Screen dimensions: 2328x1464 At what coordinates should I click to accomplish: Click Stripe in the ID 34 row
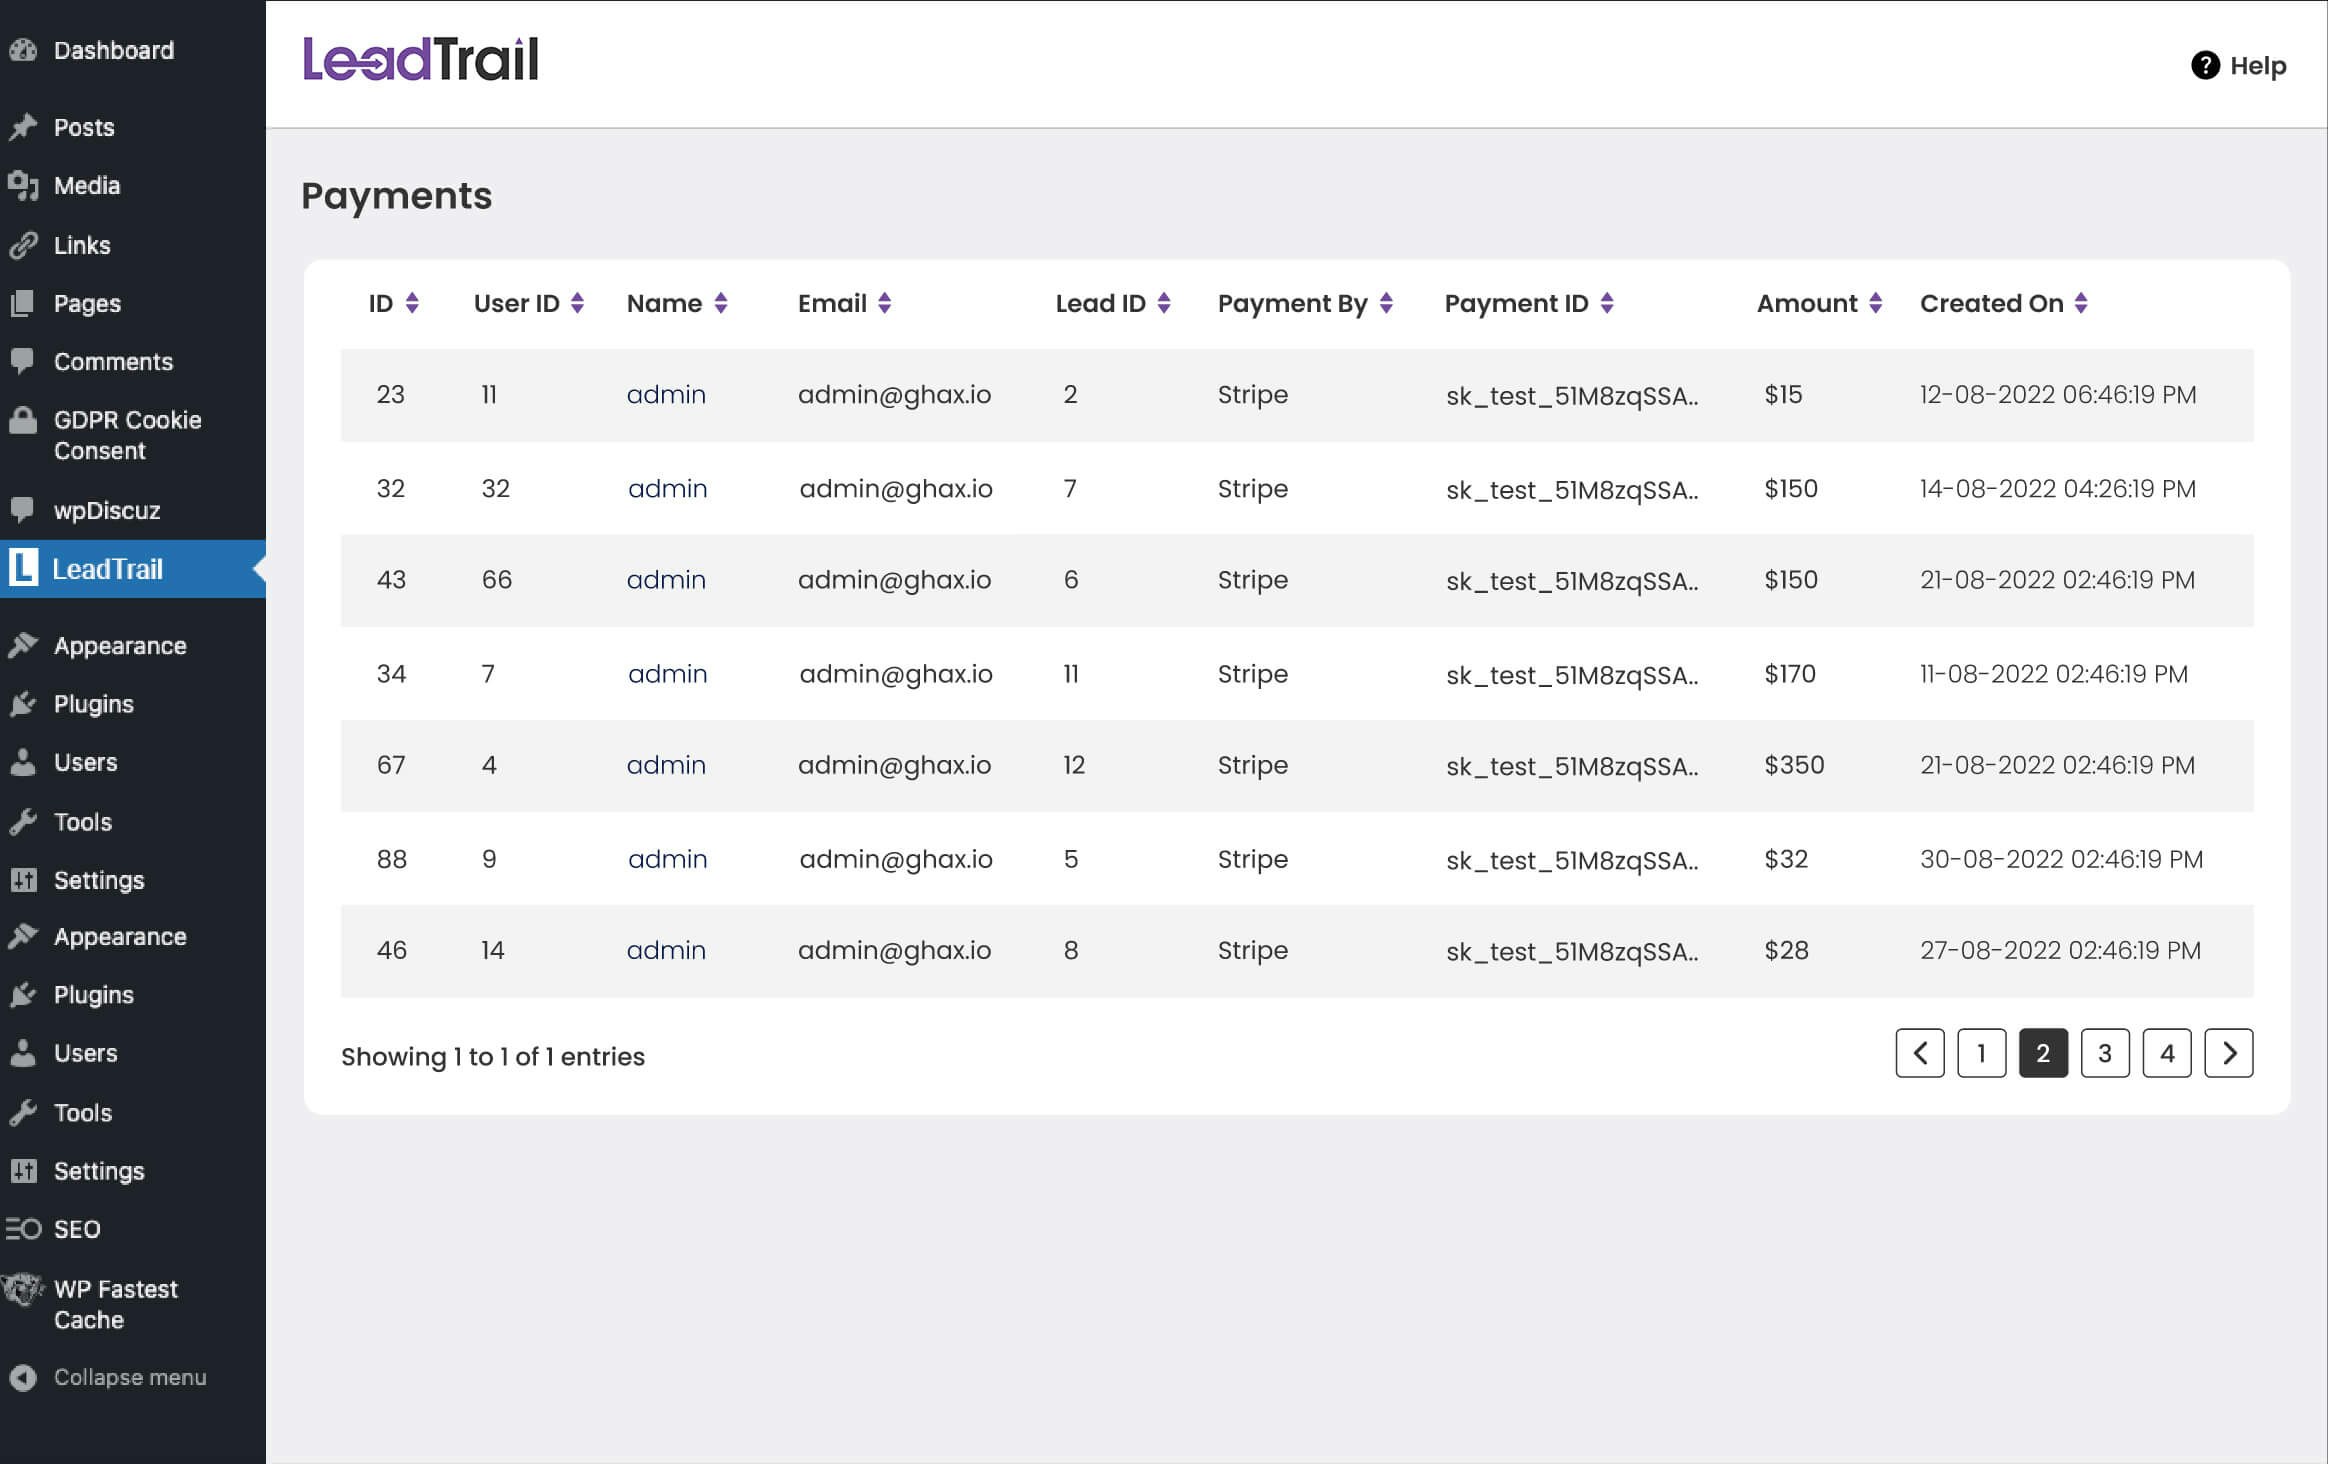click(1252, 675)
